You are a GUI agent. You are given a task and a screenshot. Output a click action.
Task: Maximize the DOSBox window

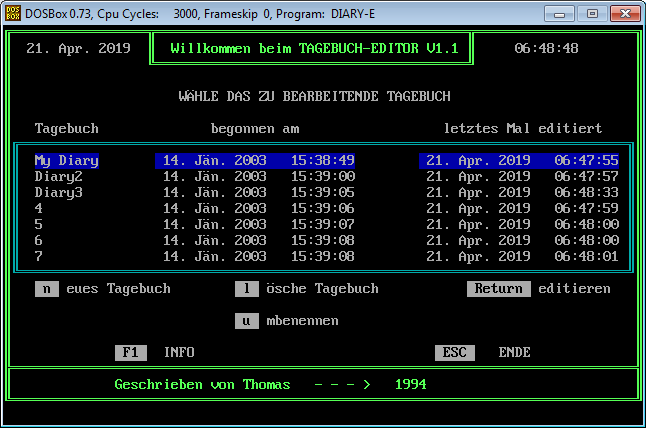tap(591, 14)
